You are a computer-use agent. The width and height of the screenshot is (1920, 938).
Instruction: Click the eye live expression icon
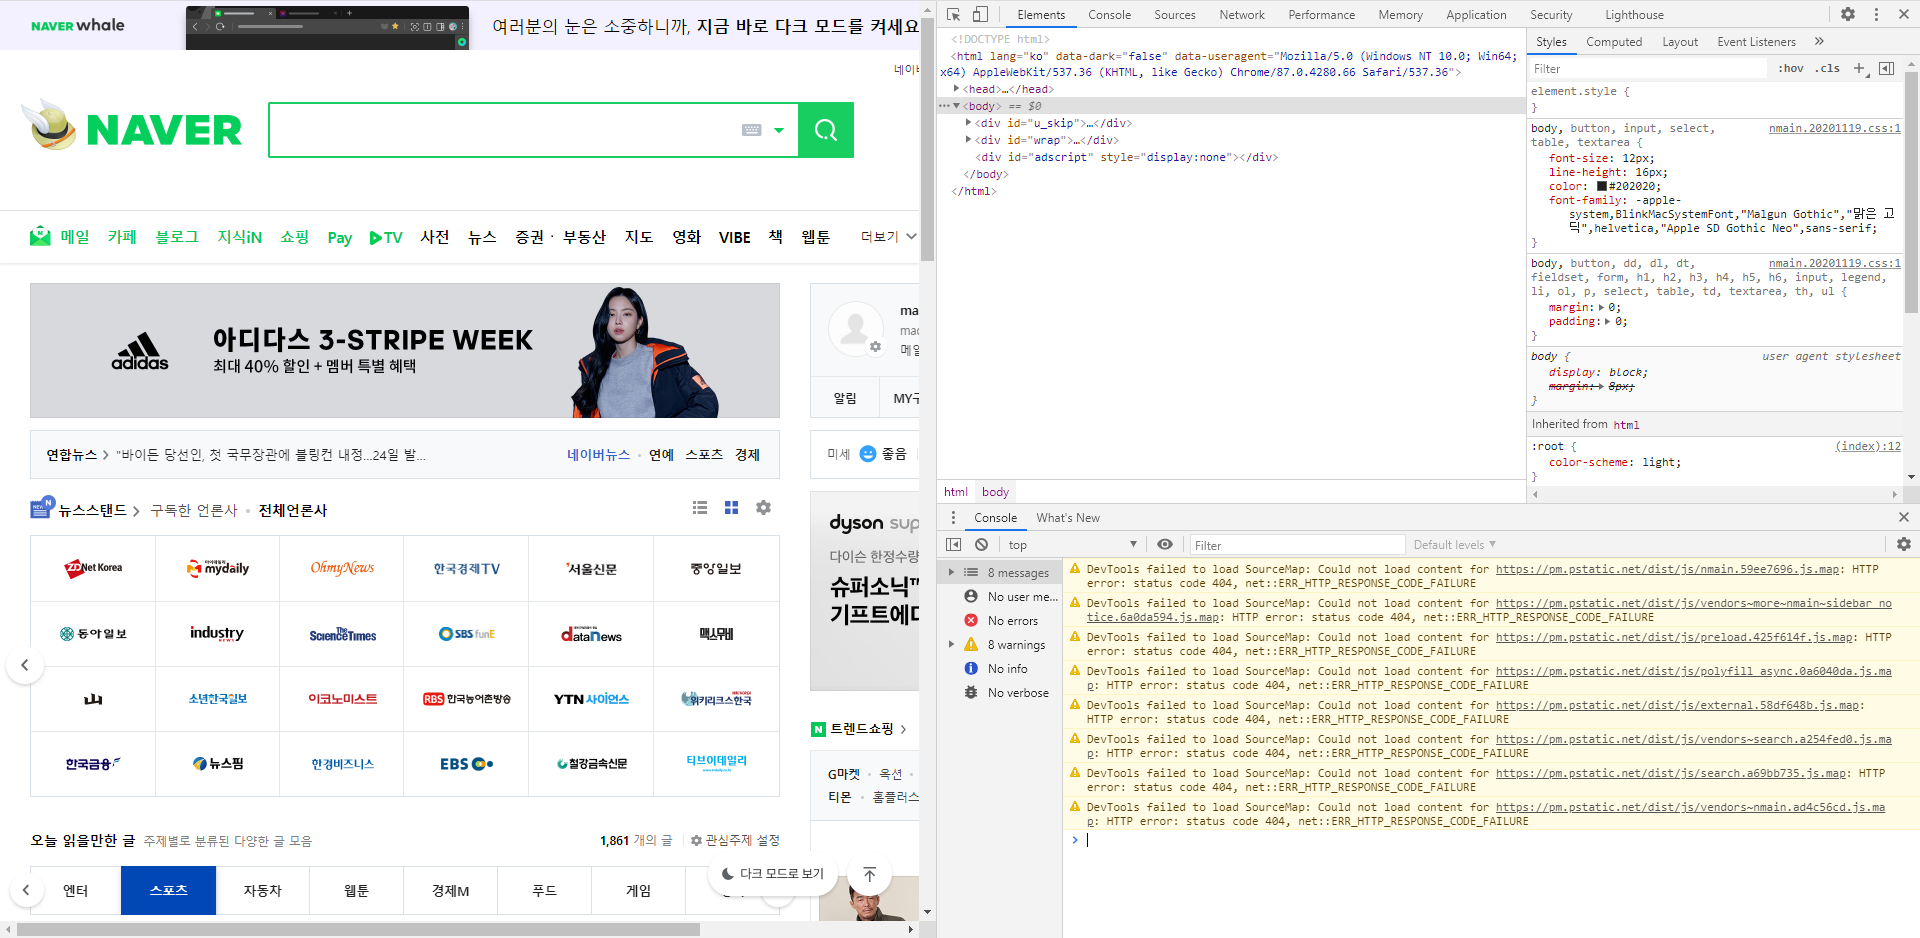[x=1165, y=544]
